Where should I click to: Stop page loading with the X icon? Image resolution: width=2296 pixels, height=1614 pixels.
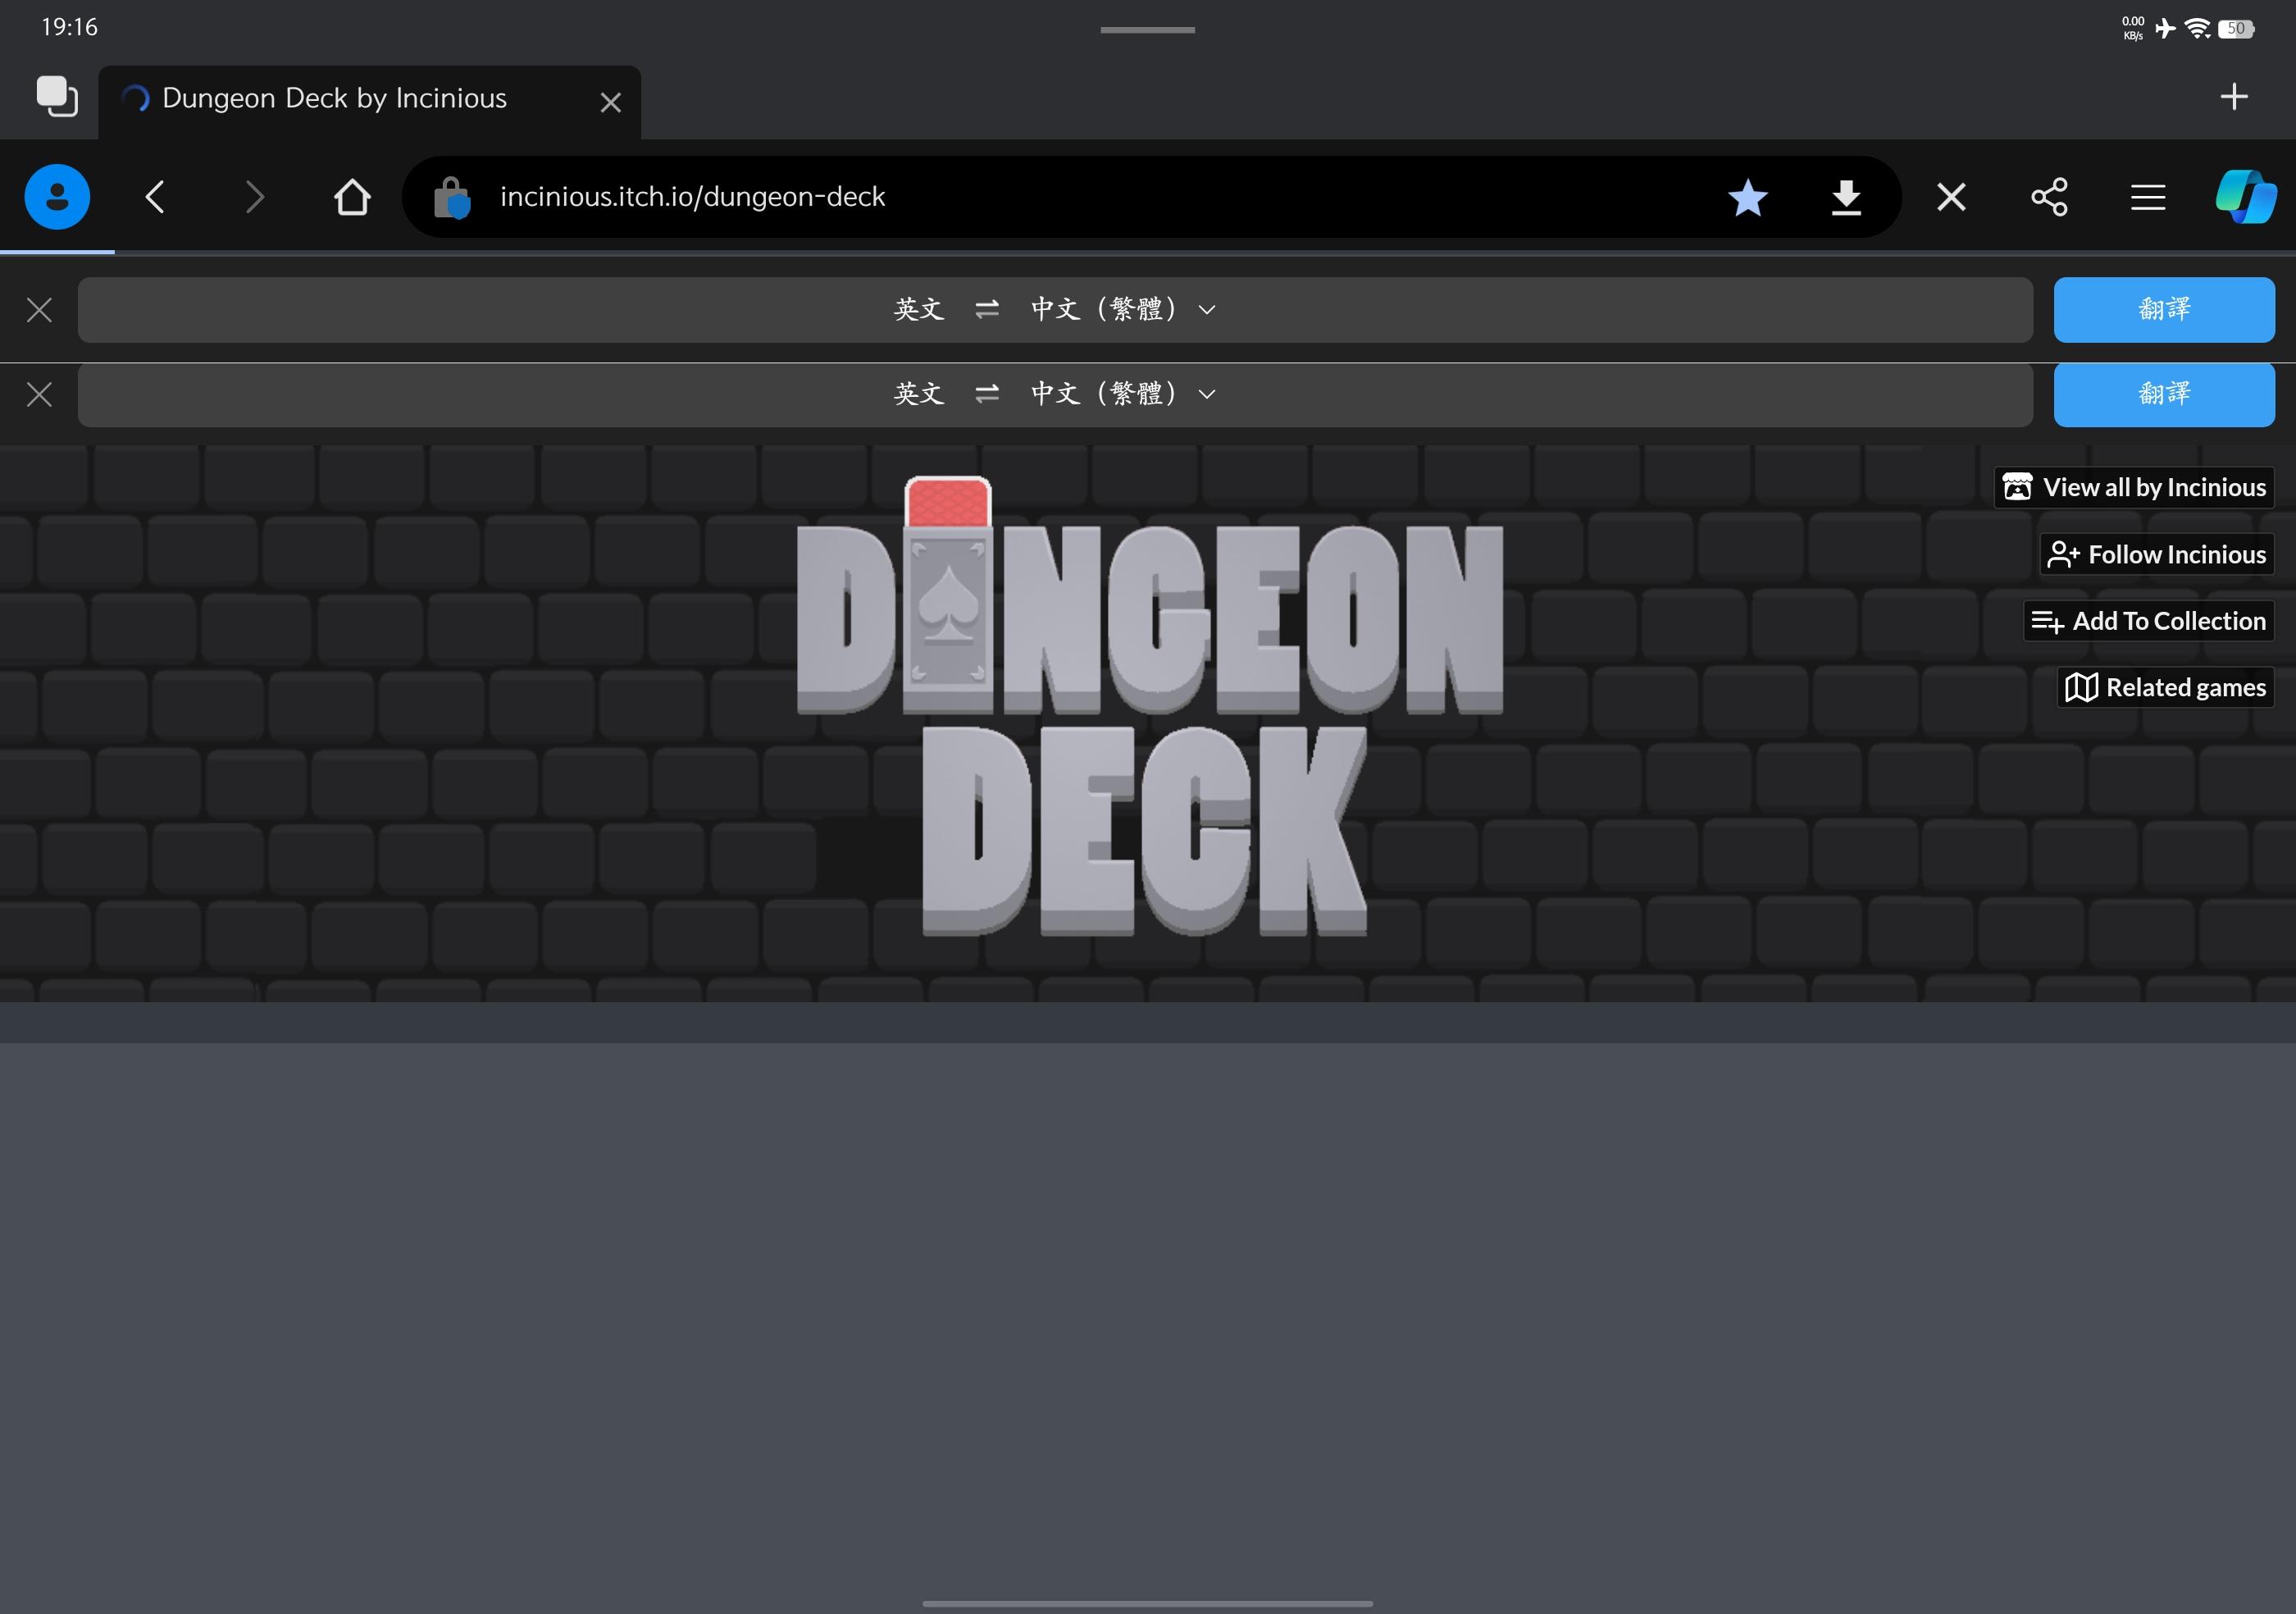pos(1951,197)
